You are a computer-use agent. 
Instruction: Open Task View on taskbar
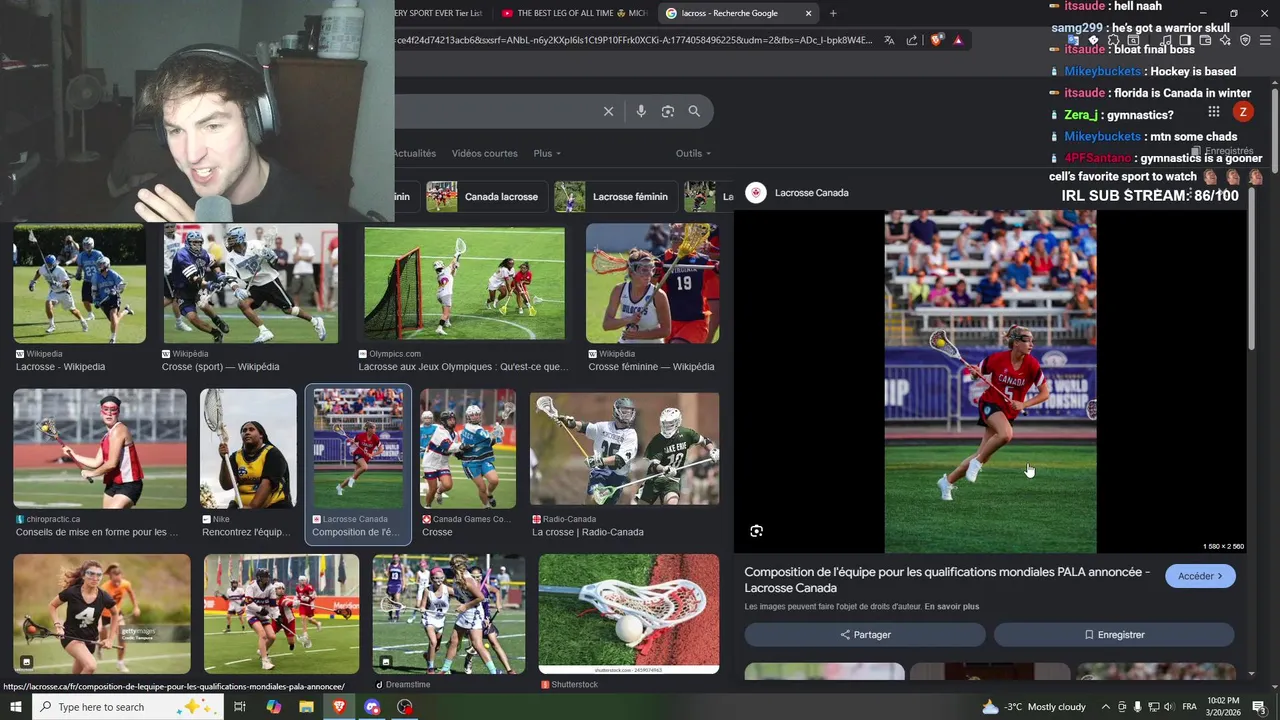240,707
